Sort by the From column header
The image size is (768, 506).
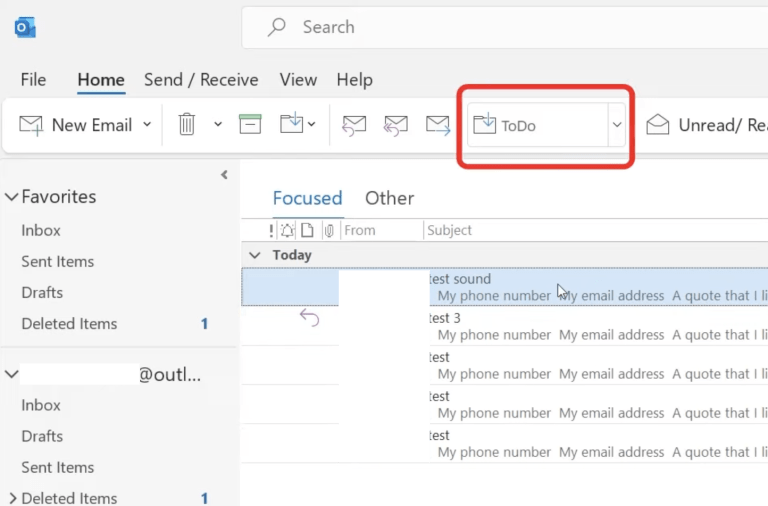pyautogui.click(x=360, y=230)
